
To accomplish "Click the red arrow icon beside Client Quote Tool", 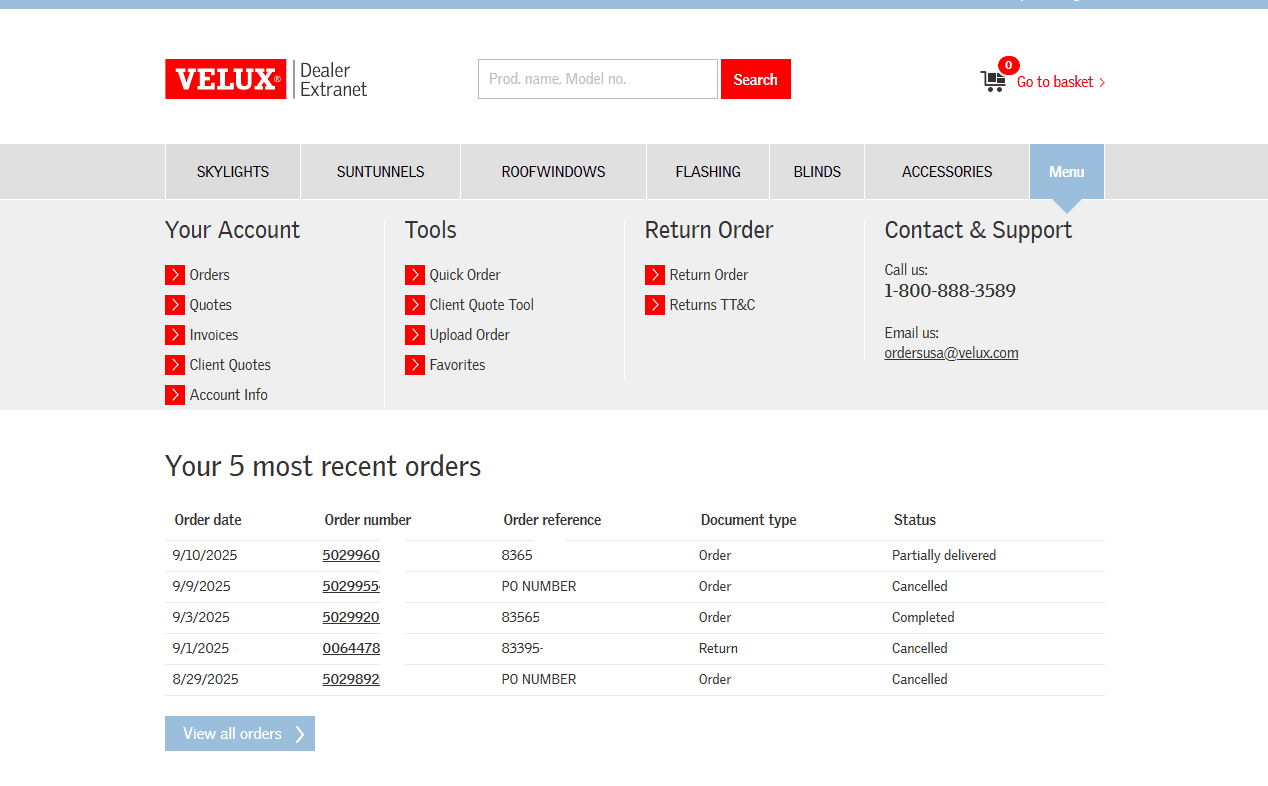I will click(415, 305).
